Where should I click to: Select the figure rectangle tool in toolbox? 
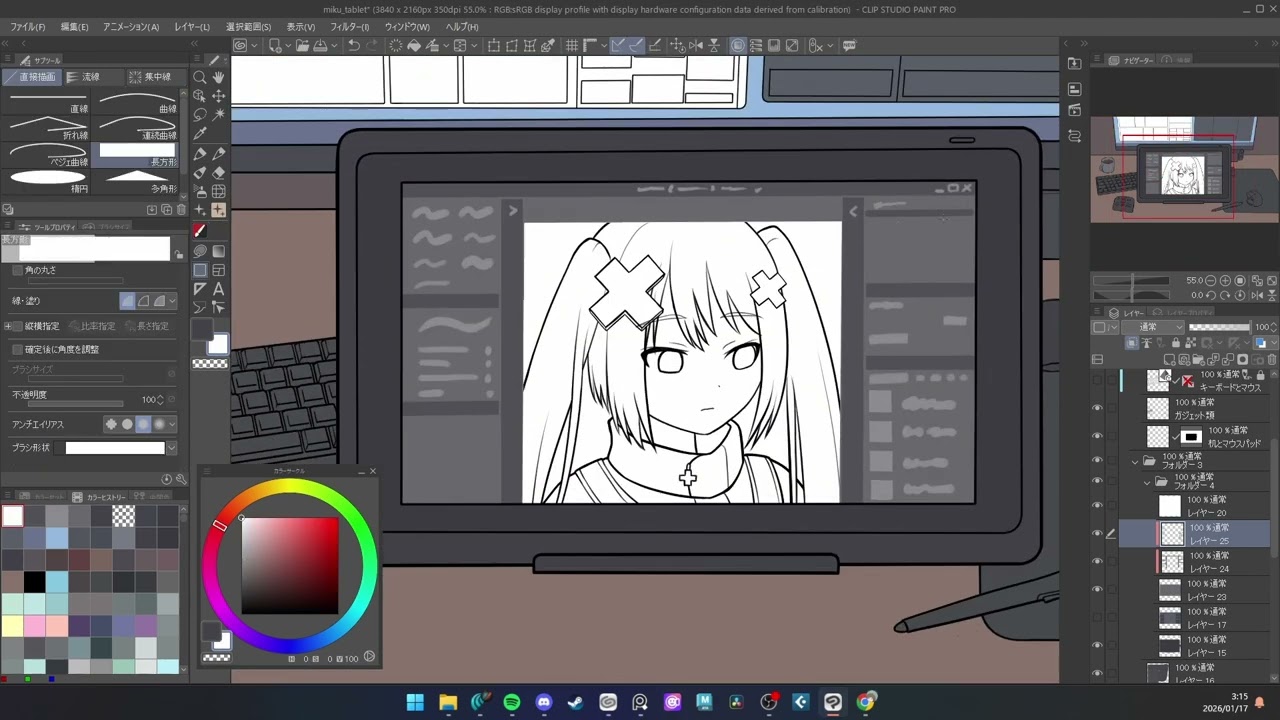point(200,270)
